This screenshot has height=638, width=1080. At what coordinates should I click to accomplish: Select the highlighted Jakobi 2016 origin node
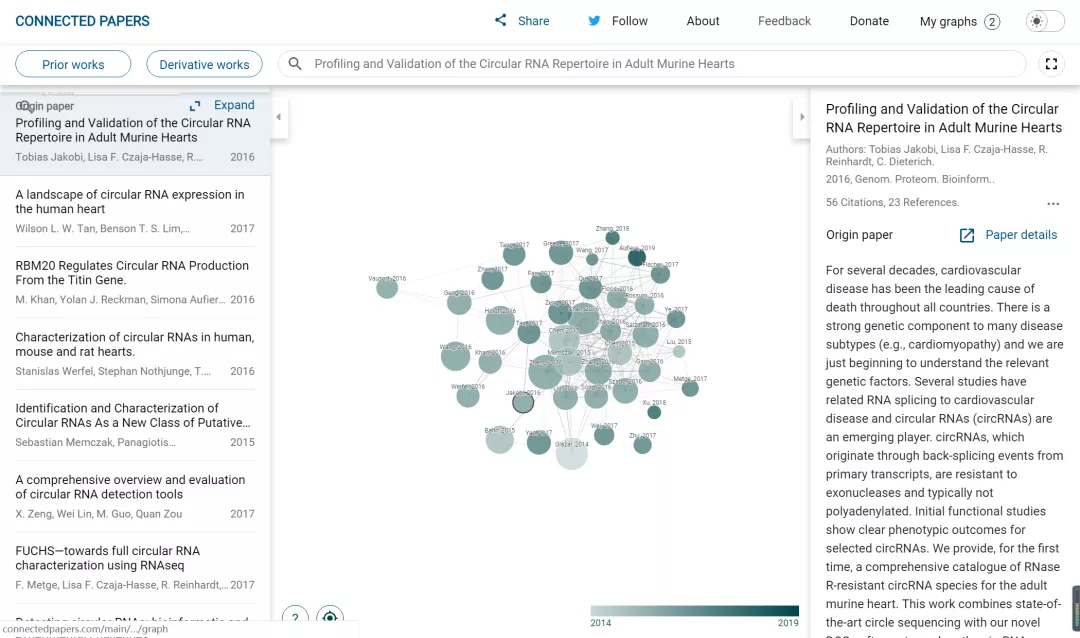point(523,403)
